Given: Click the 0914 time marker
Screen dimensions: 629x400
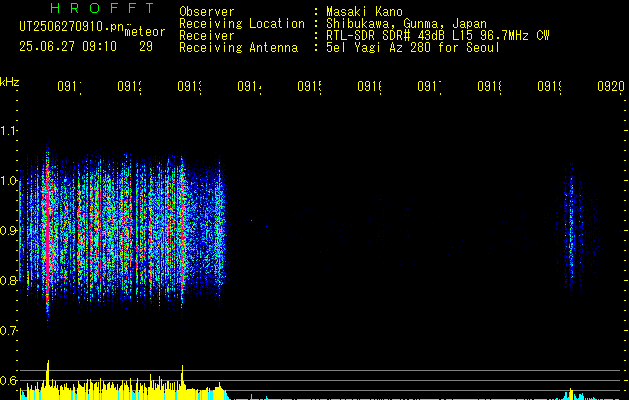Looking at the screenshot, I should click(250, 86).
